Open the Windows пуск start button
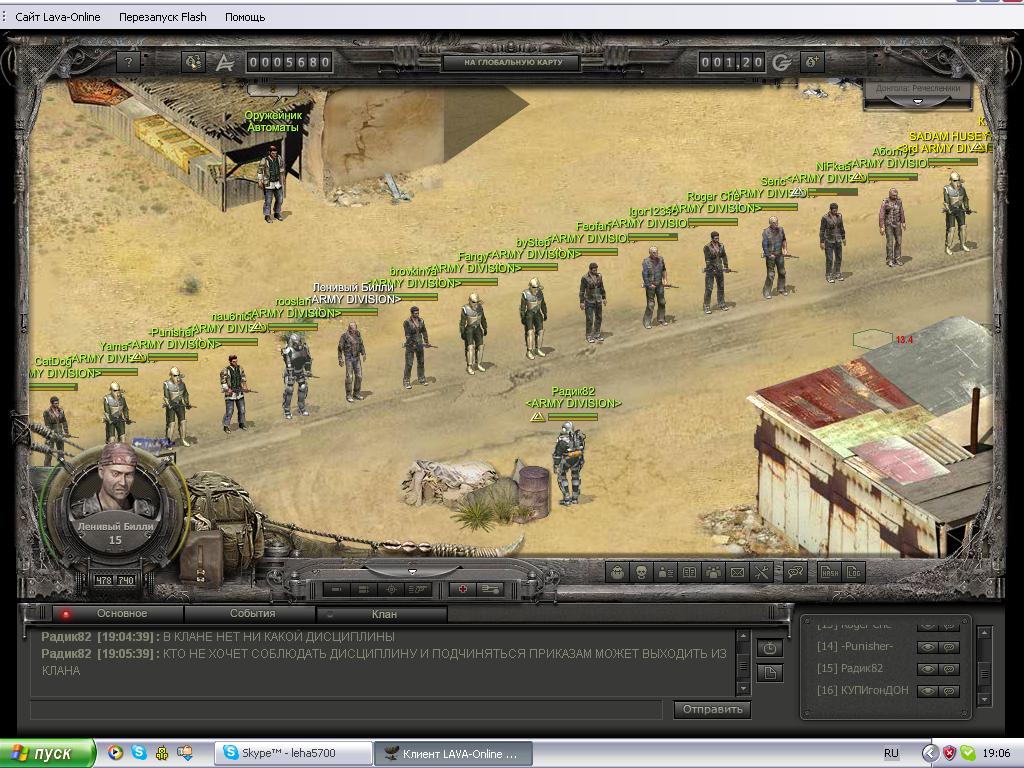 coord(47,754)
